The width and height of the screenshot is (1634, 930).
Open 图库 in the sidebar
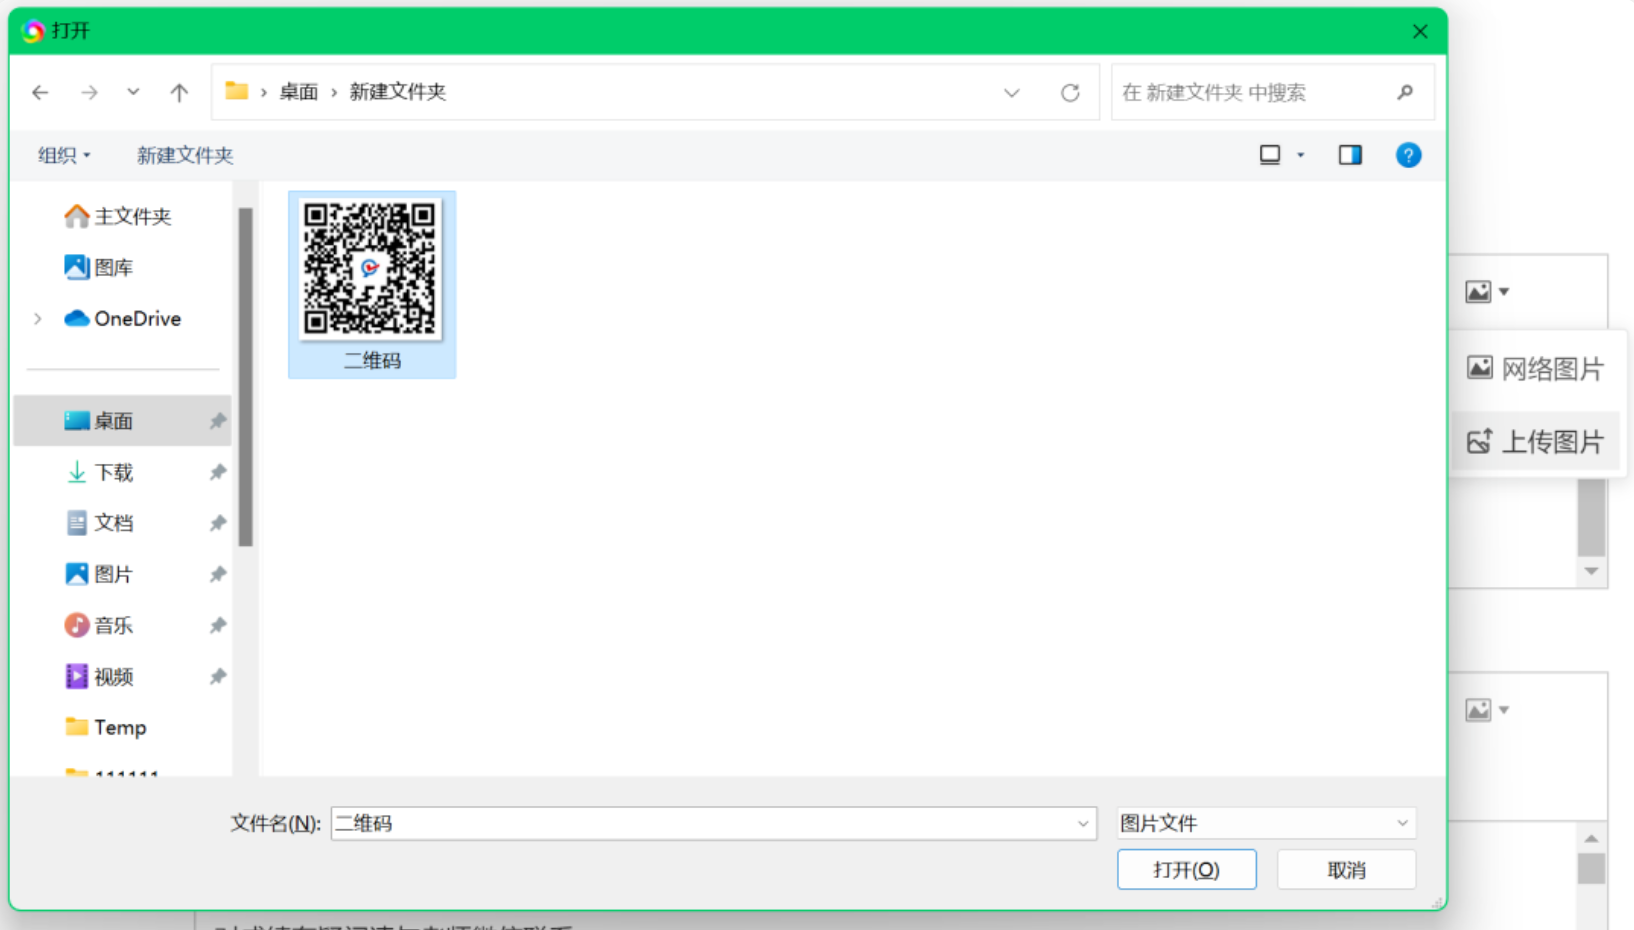point(98,267)
